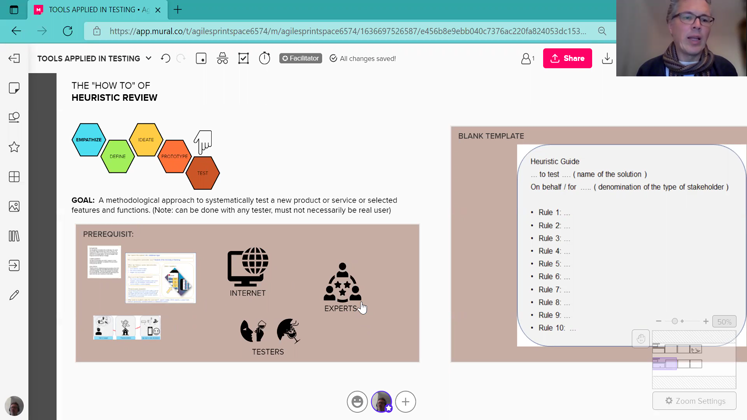747x420 pixels.
Task: Share the mural
Action: [567, 58]
